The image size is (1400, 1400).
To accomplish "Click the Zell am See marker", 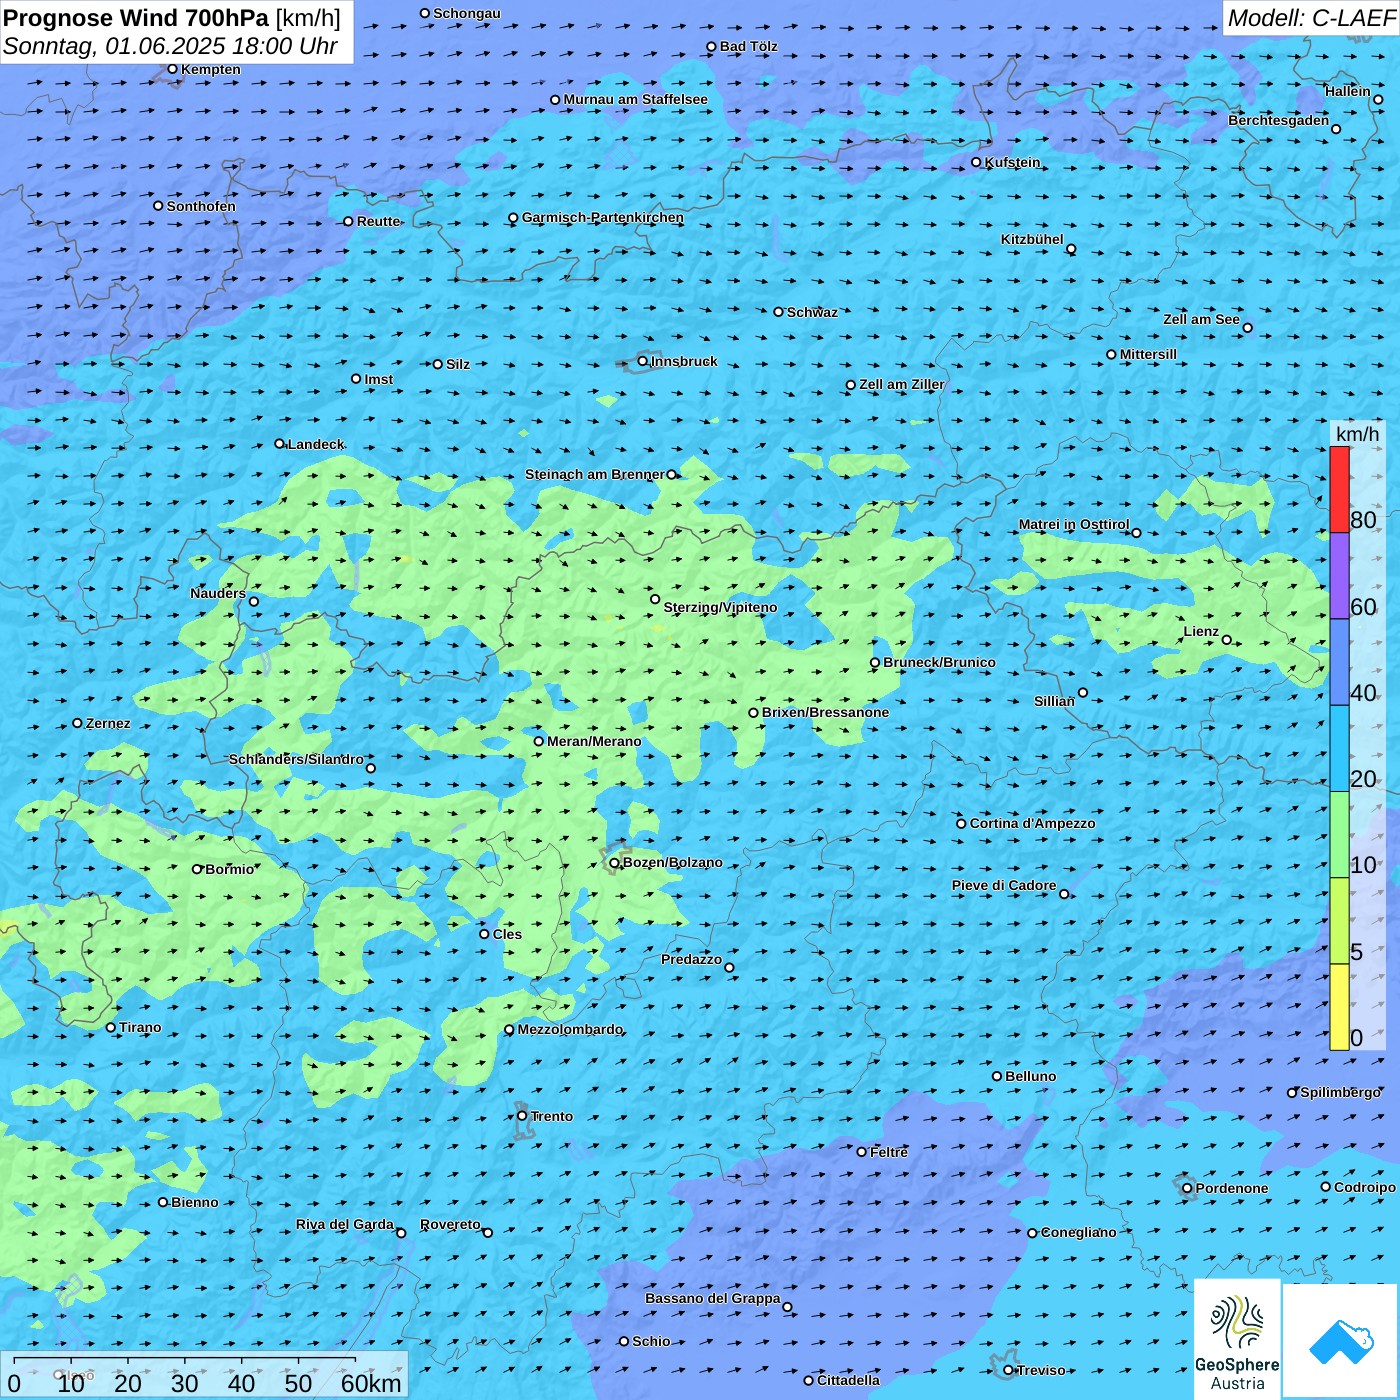I will [x=1247, y=328].
